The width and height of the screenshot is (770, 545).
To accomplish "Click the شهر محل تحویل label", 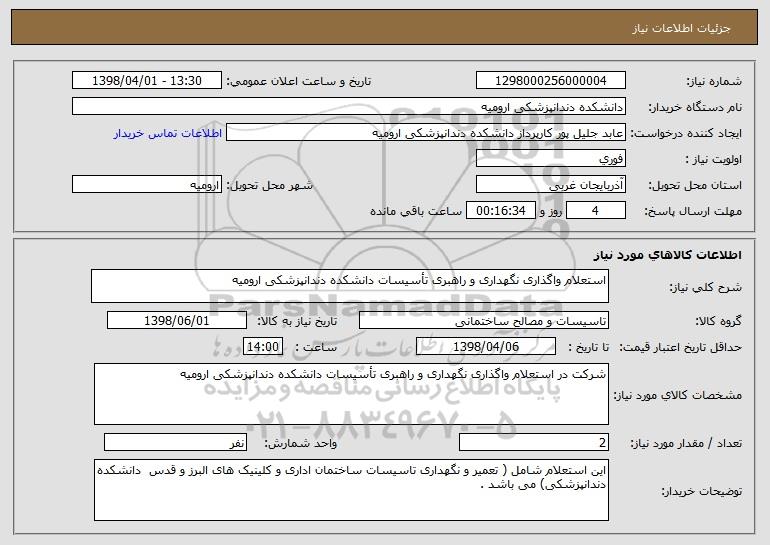I will tap(269, 186).
